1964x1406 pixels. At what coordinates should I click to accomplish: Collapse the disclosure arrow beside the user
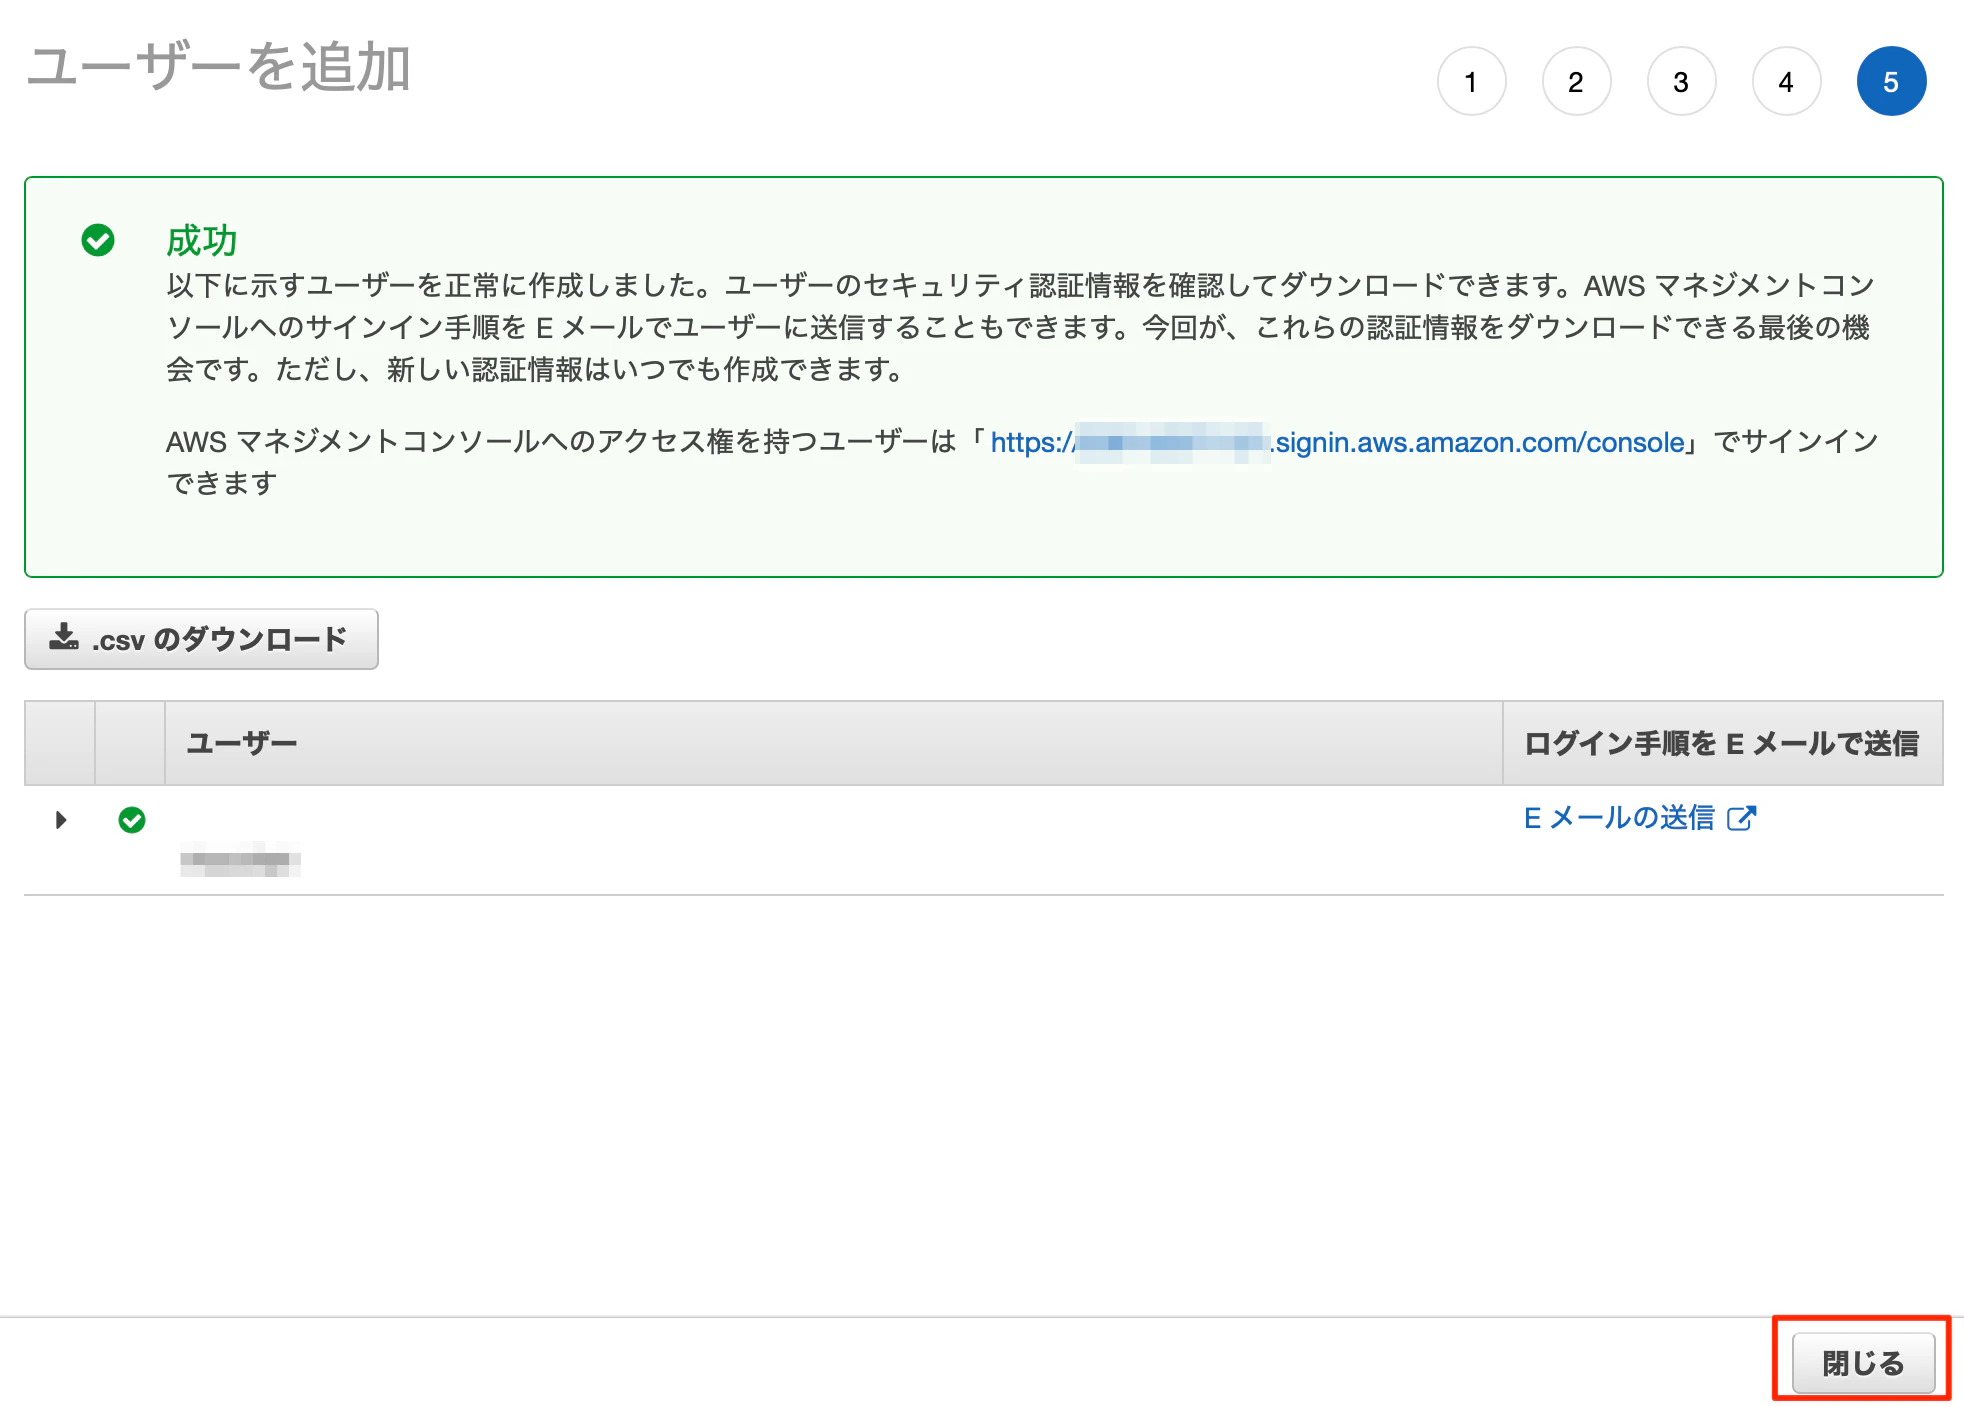(x=61, y=819)
